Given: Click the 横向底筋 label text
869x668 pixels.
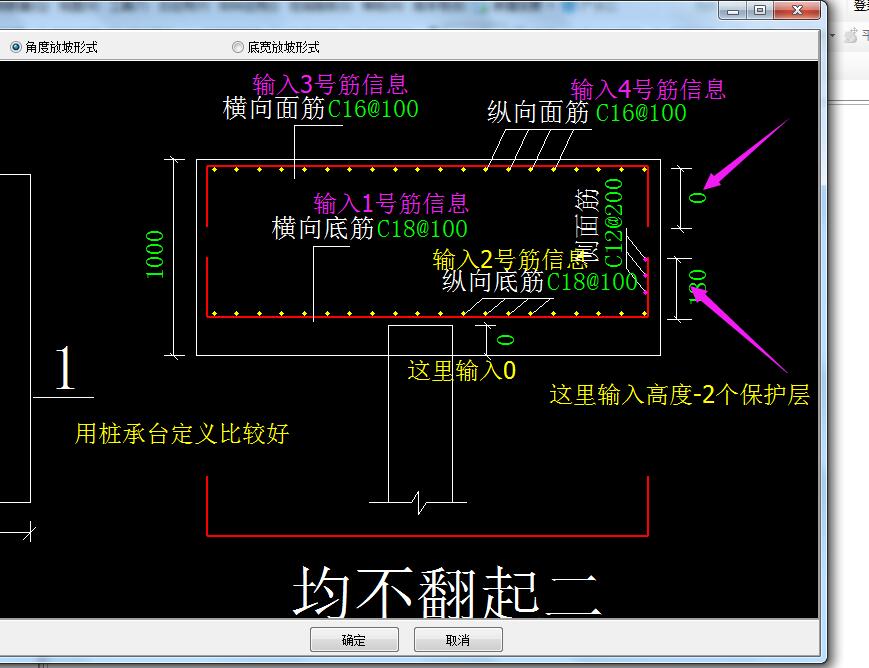Looking at the screenshot, I should click(x=323, y=228).
